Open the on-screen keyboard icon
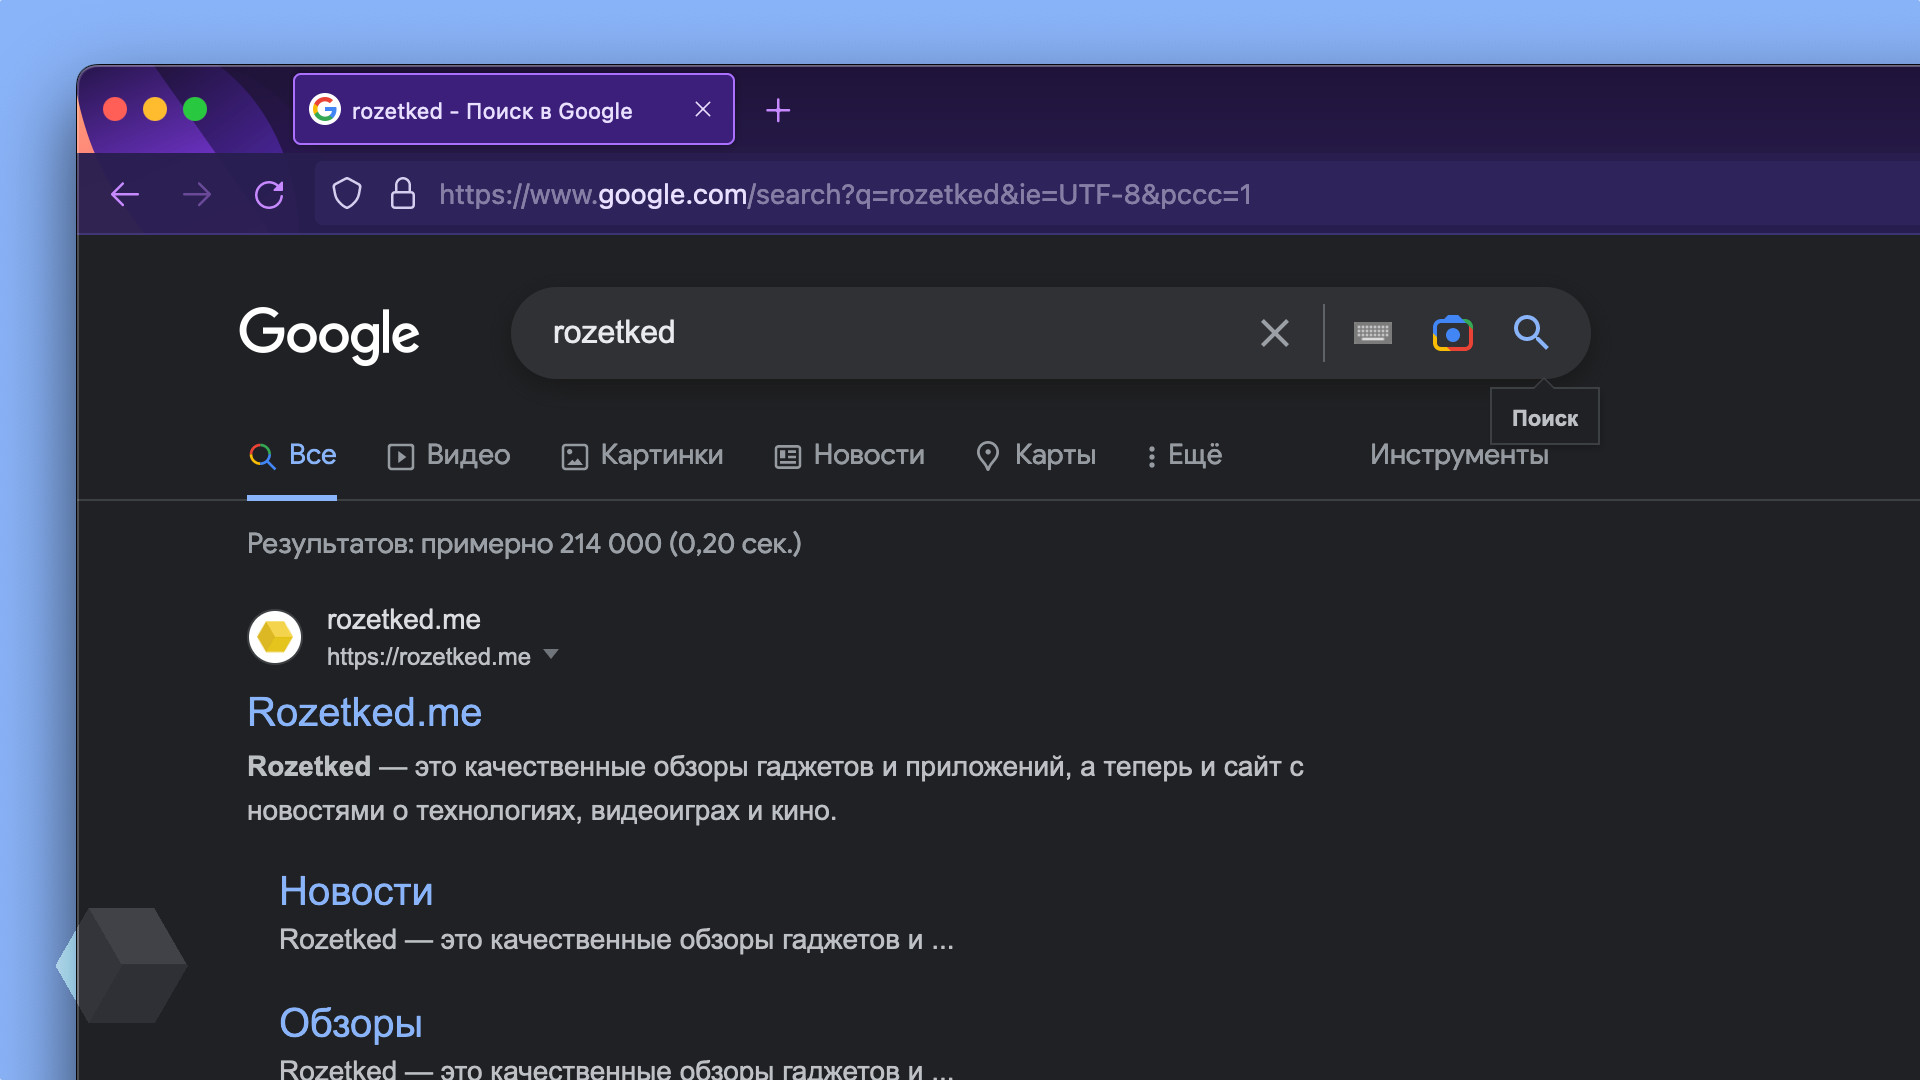Image resolution: width=1920 pixels, height=1080 pixels. click(1372, 333)
